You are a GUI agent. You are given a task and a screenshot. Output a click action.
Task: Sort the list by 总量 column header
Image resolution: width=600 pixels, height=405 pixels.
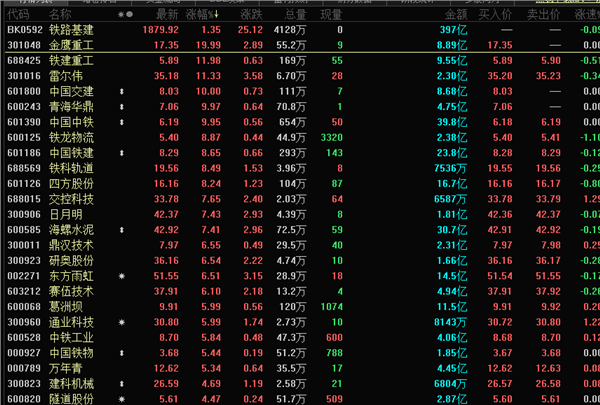click(x=295, y=16)
